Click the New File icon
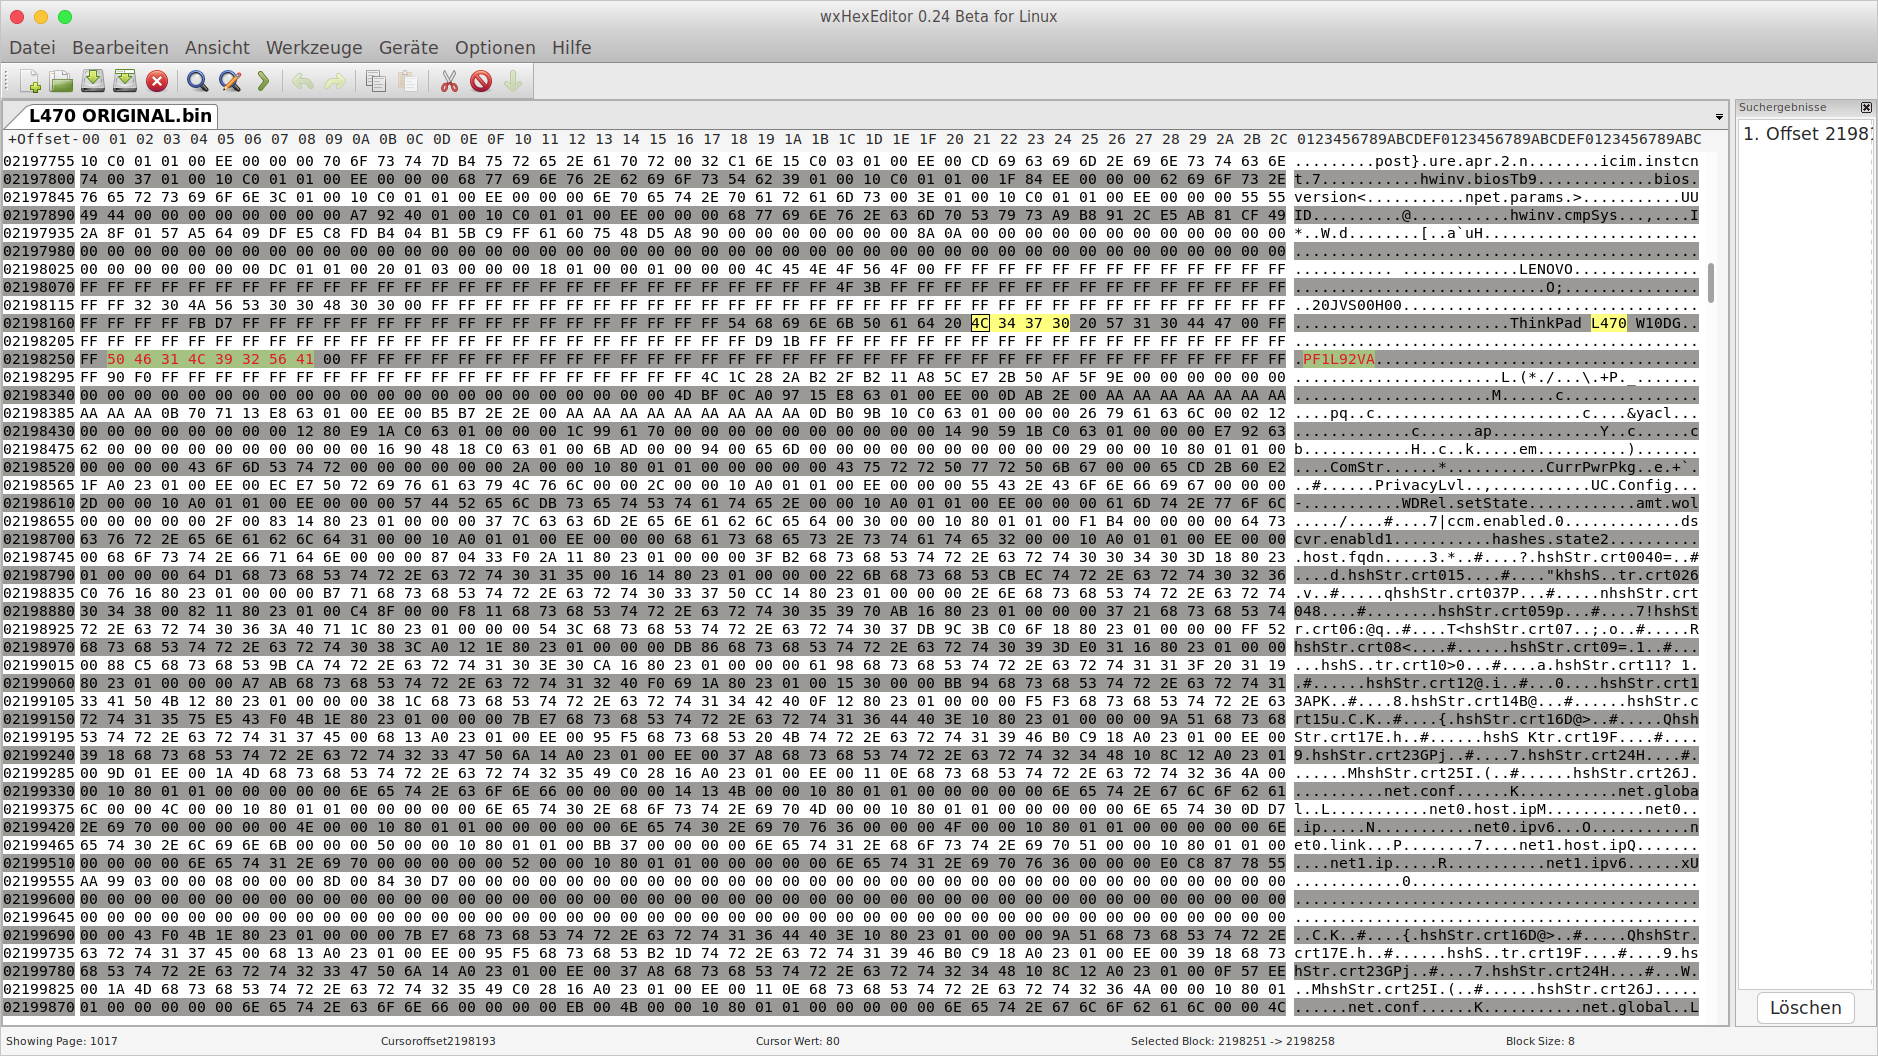1878x1056 pixels. tap(30, 81)
